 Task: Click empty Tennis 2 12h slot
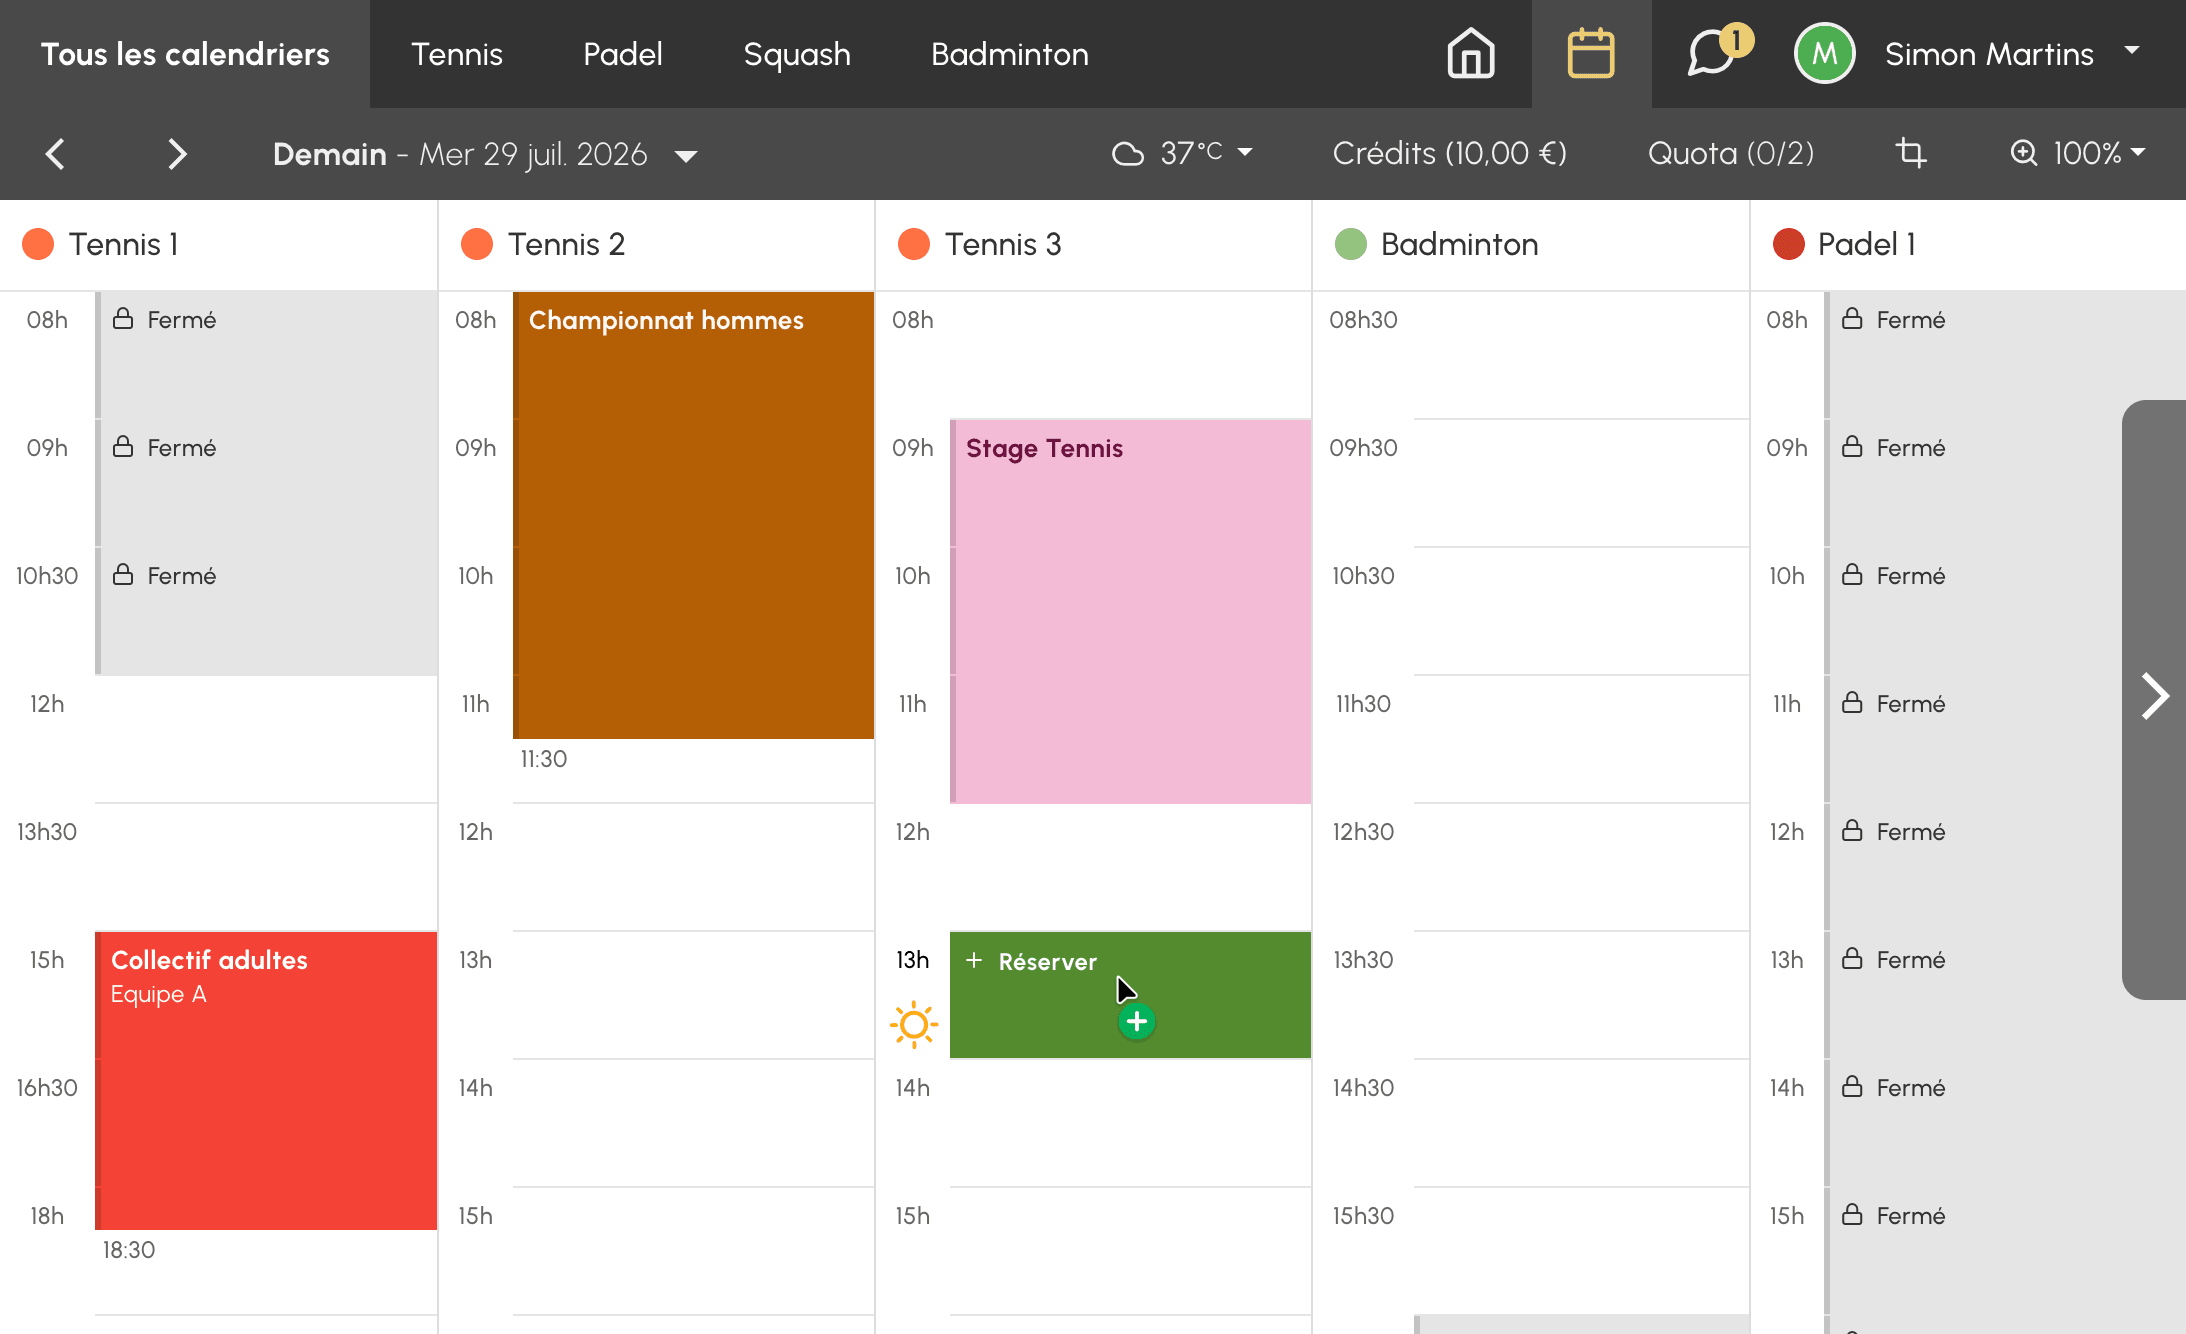tap(693, 867)
